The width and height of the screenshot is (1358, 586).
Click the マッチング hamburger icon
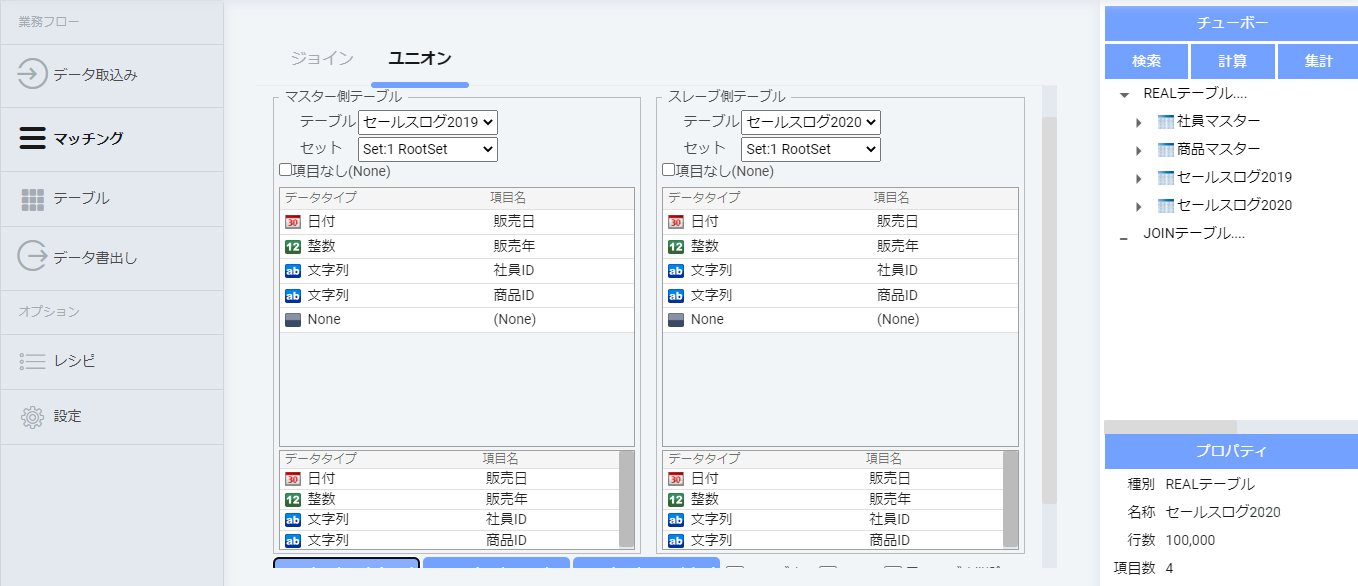coord(33,138)
